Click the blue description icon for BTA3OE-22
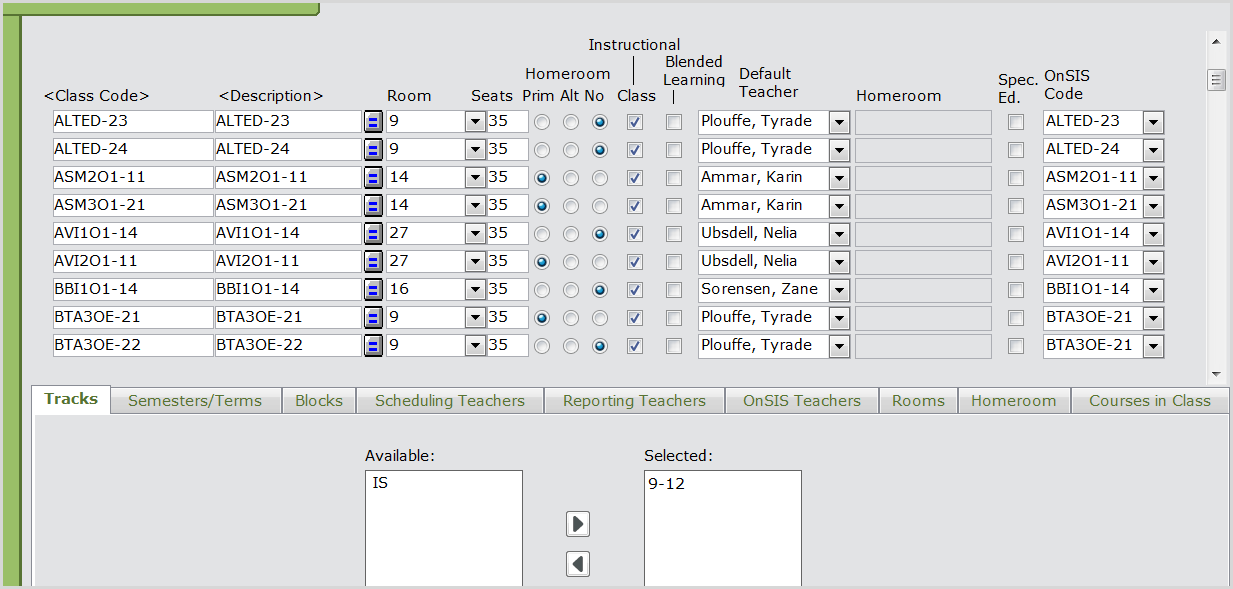 click(373, 346)
